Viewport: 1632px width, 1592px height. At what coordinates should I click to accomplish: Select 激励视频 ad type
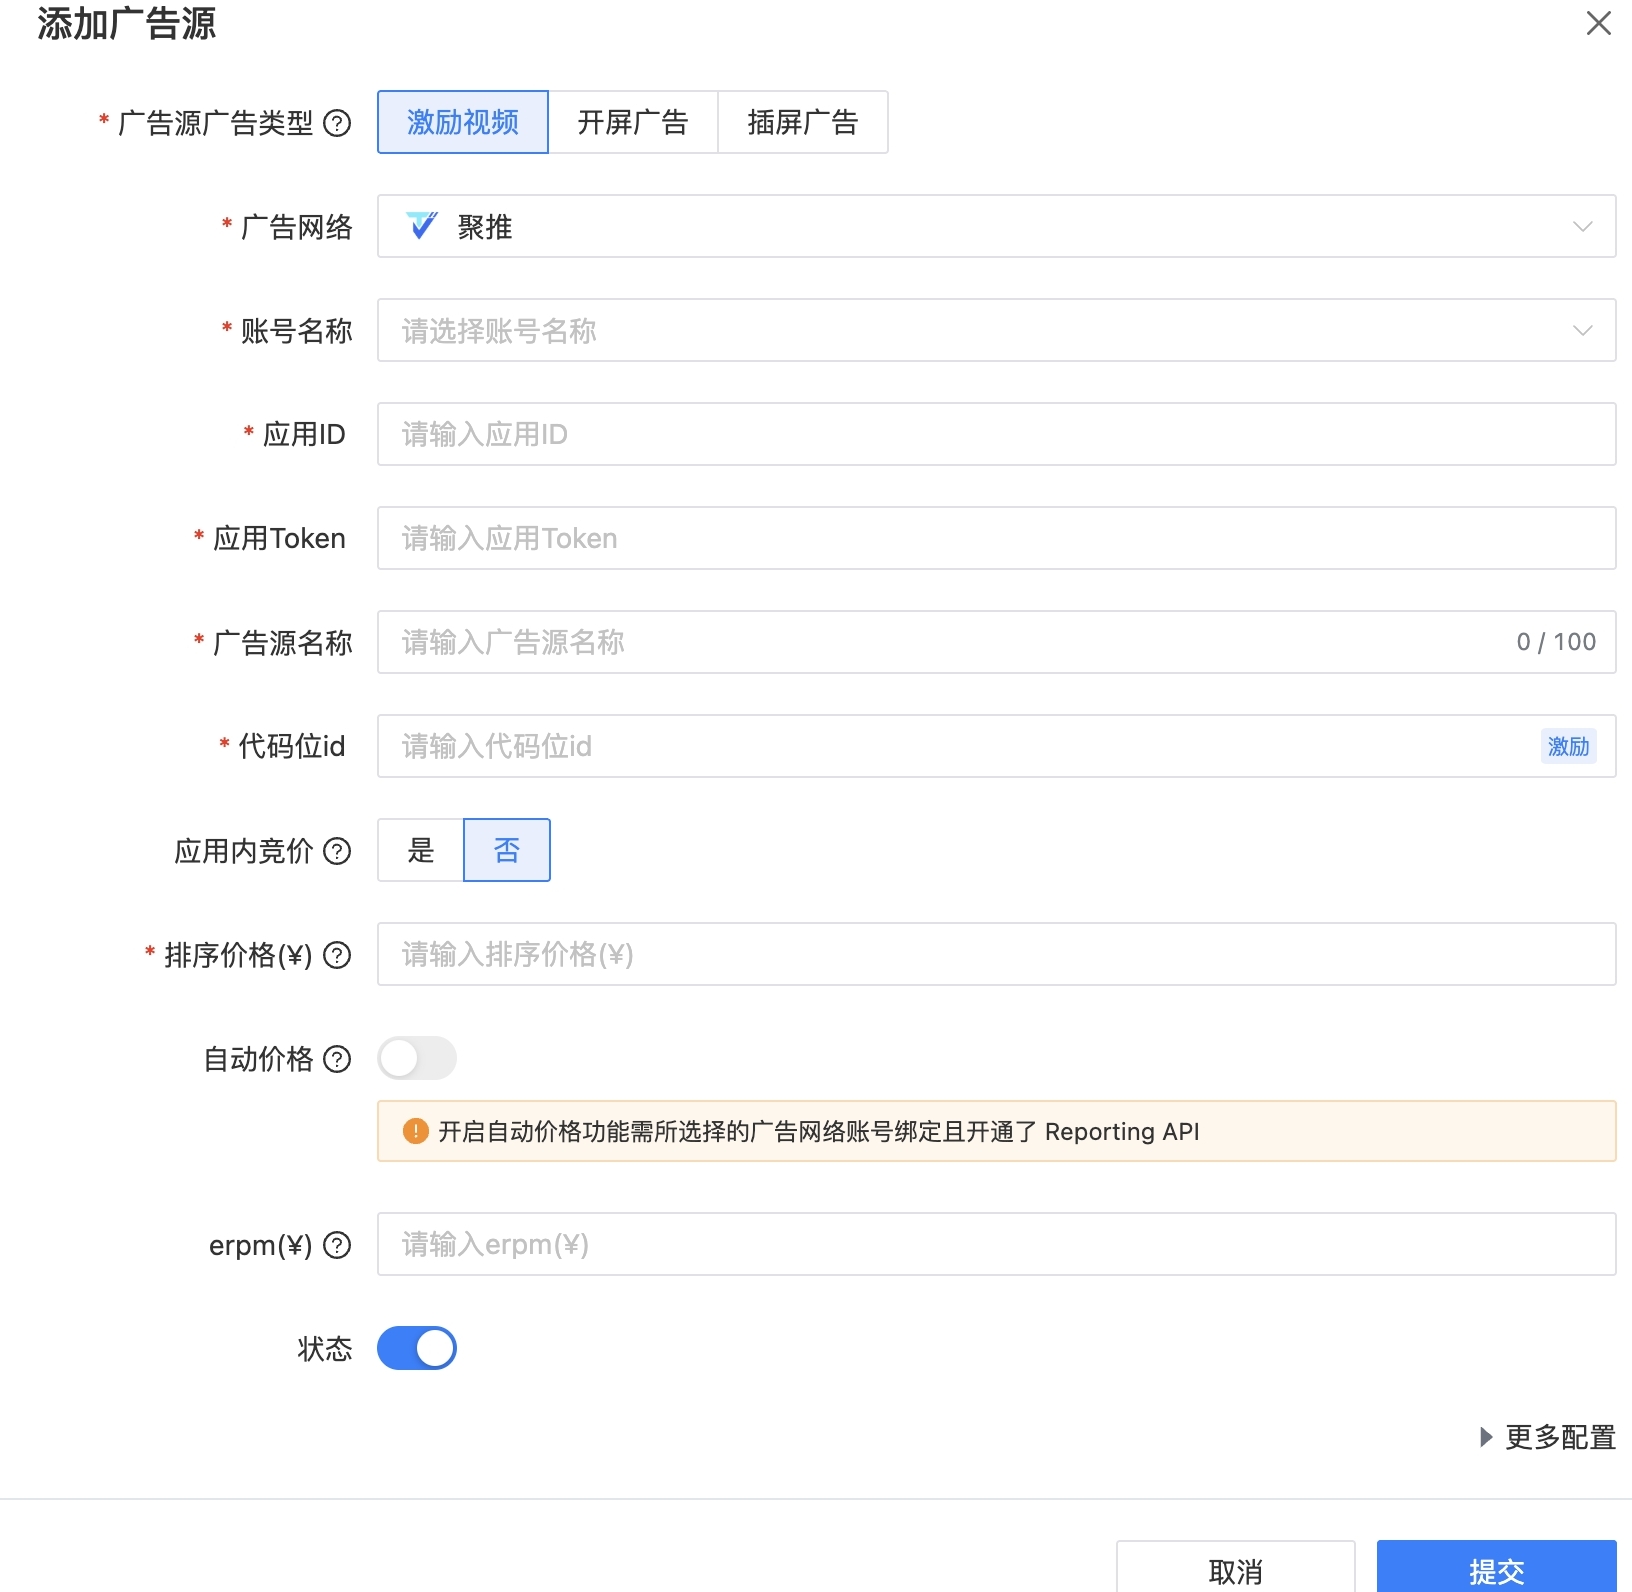click(463, 122)
